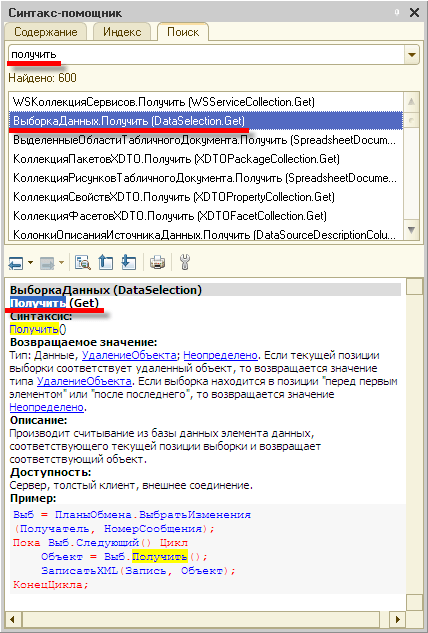Open first УдалениеОбъекта link after Данные

(129, 355)
